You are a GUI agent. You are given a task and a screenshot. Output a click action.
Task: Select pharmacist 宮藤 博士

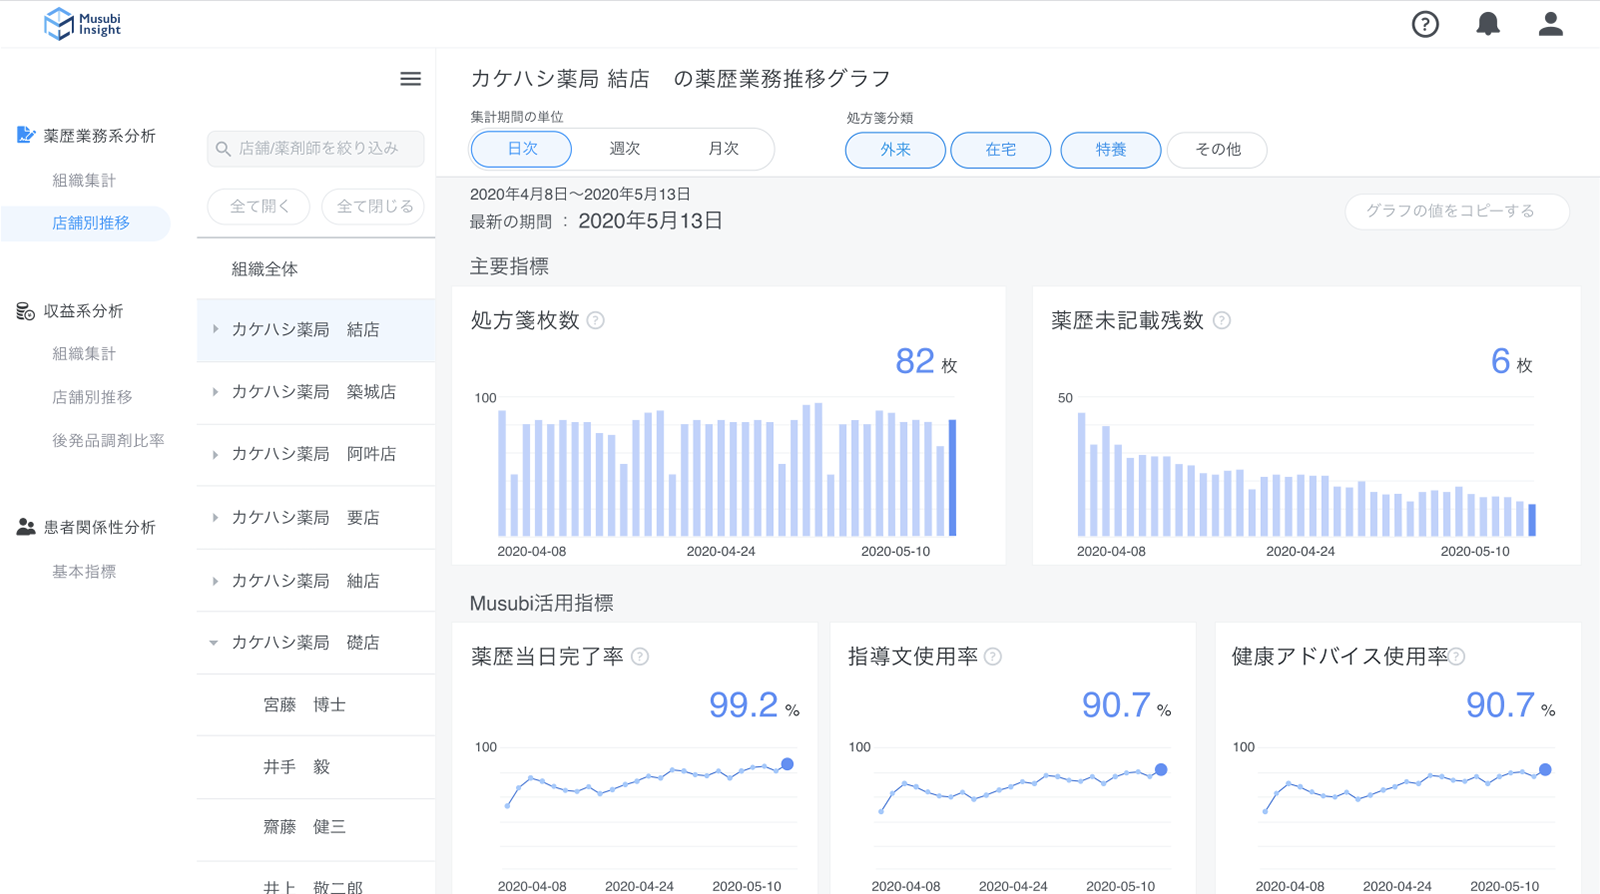pyautogui.click(x=316, y=705)
